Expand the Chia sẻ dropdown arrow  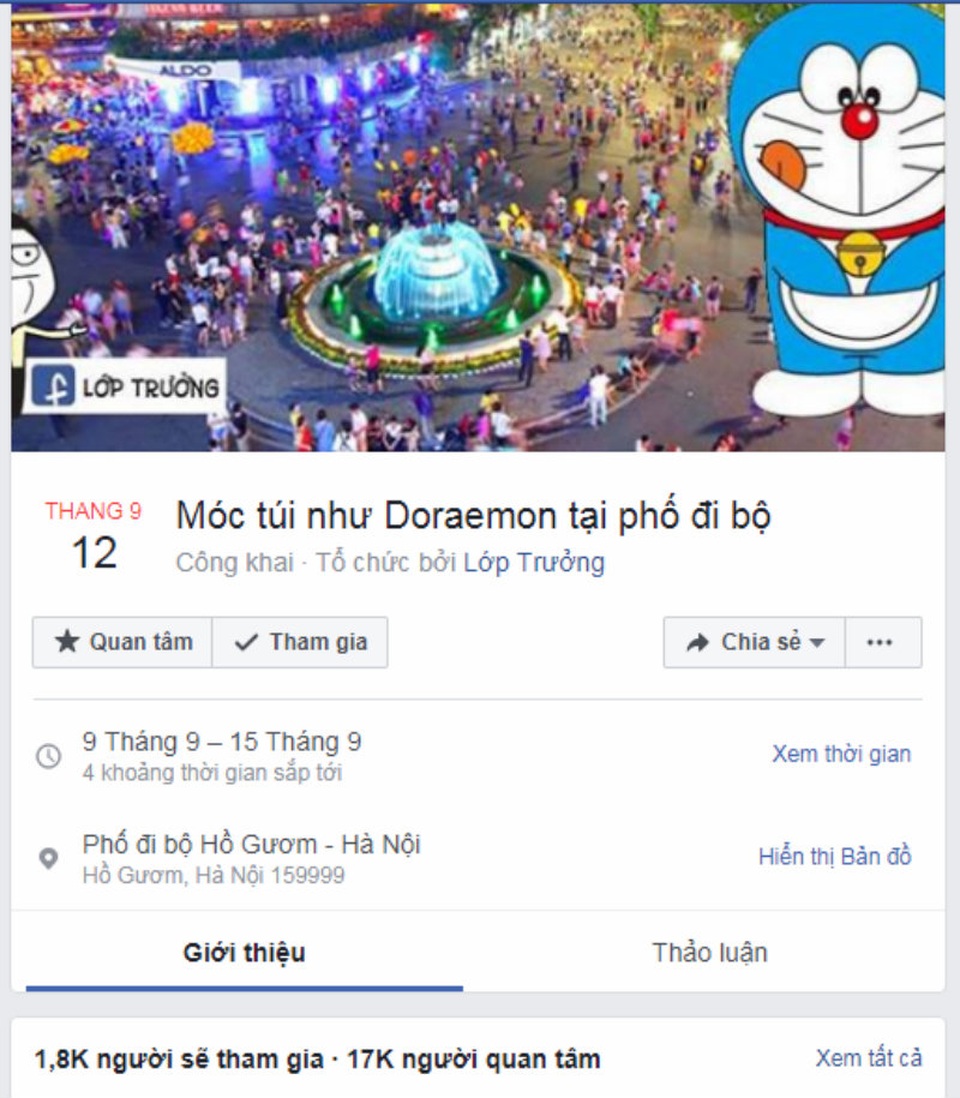click(816, 642)
